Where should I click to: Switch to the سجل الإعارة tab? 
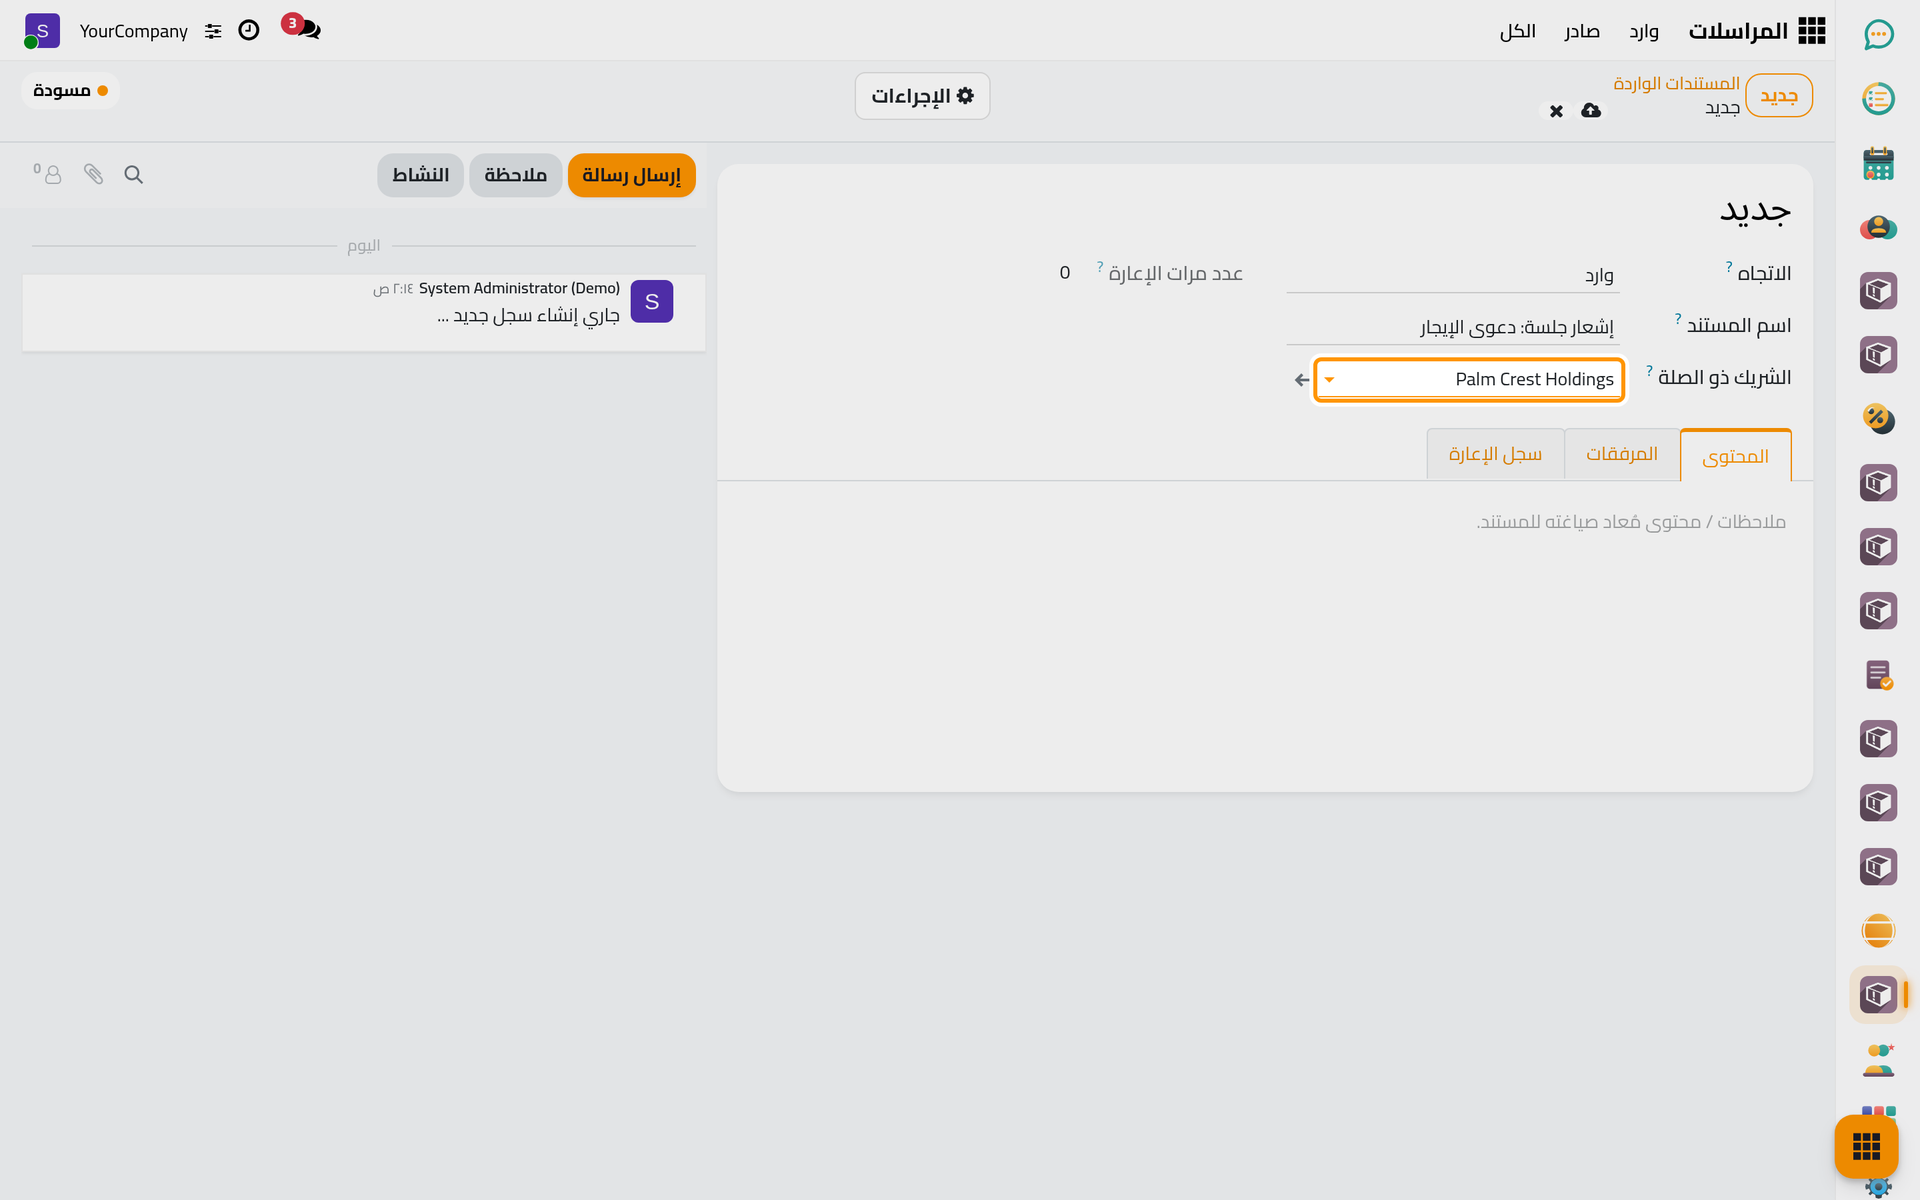click(x=1495, y=454)
